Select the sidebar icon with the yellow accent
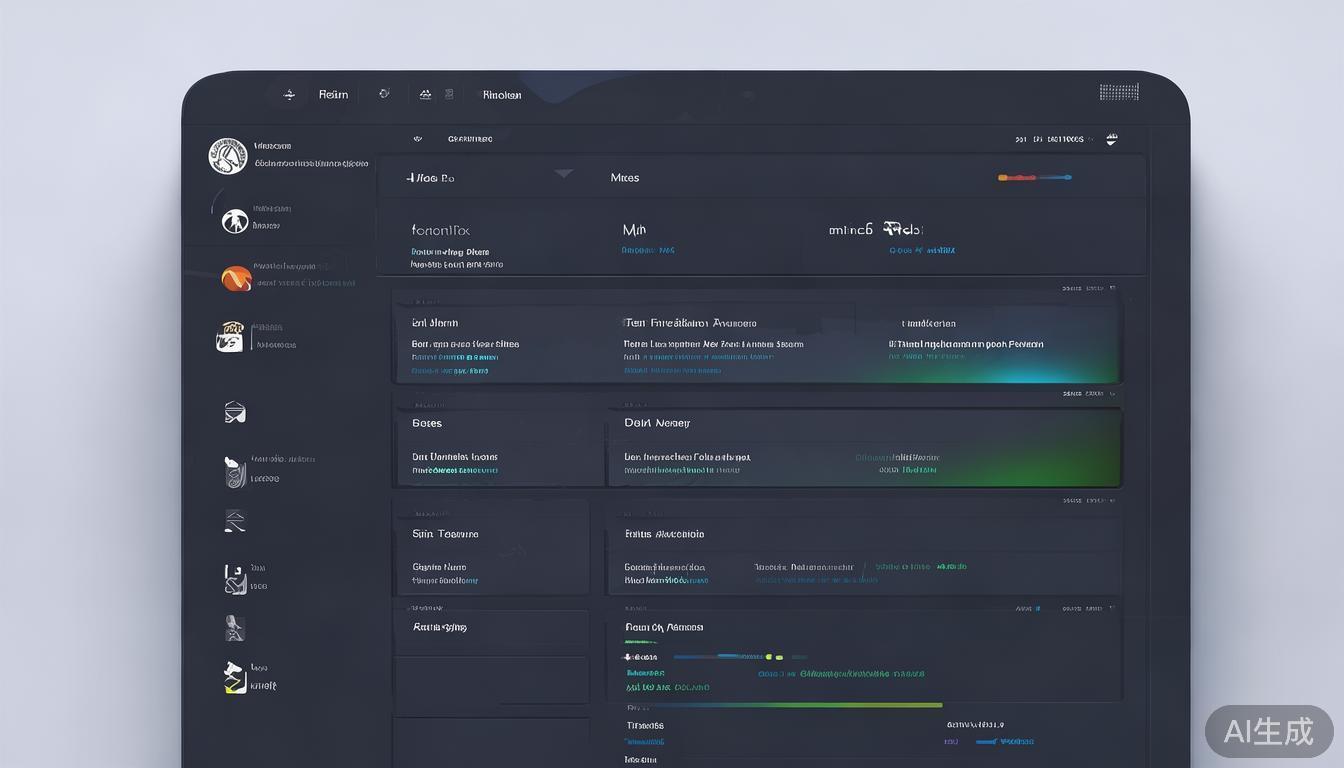This screenshot has width=1344, height=768. pyautogui.click(x=234, y=678)
